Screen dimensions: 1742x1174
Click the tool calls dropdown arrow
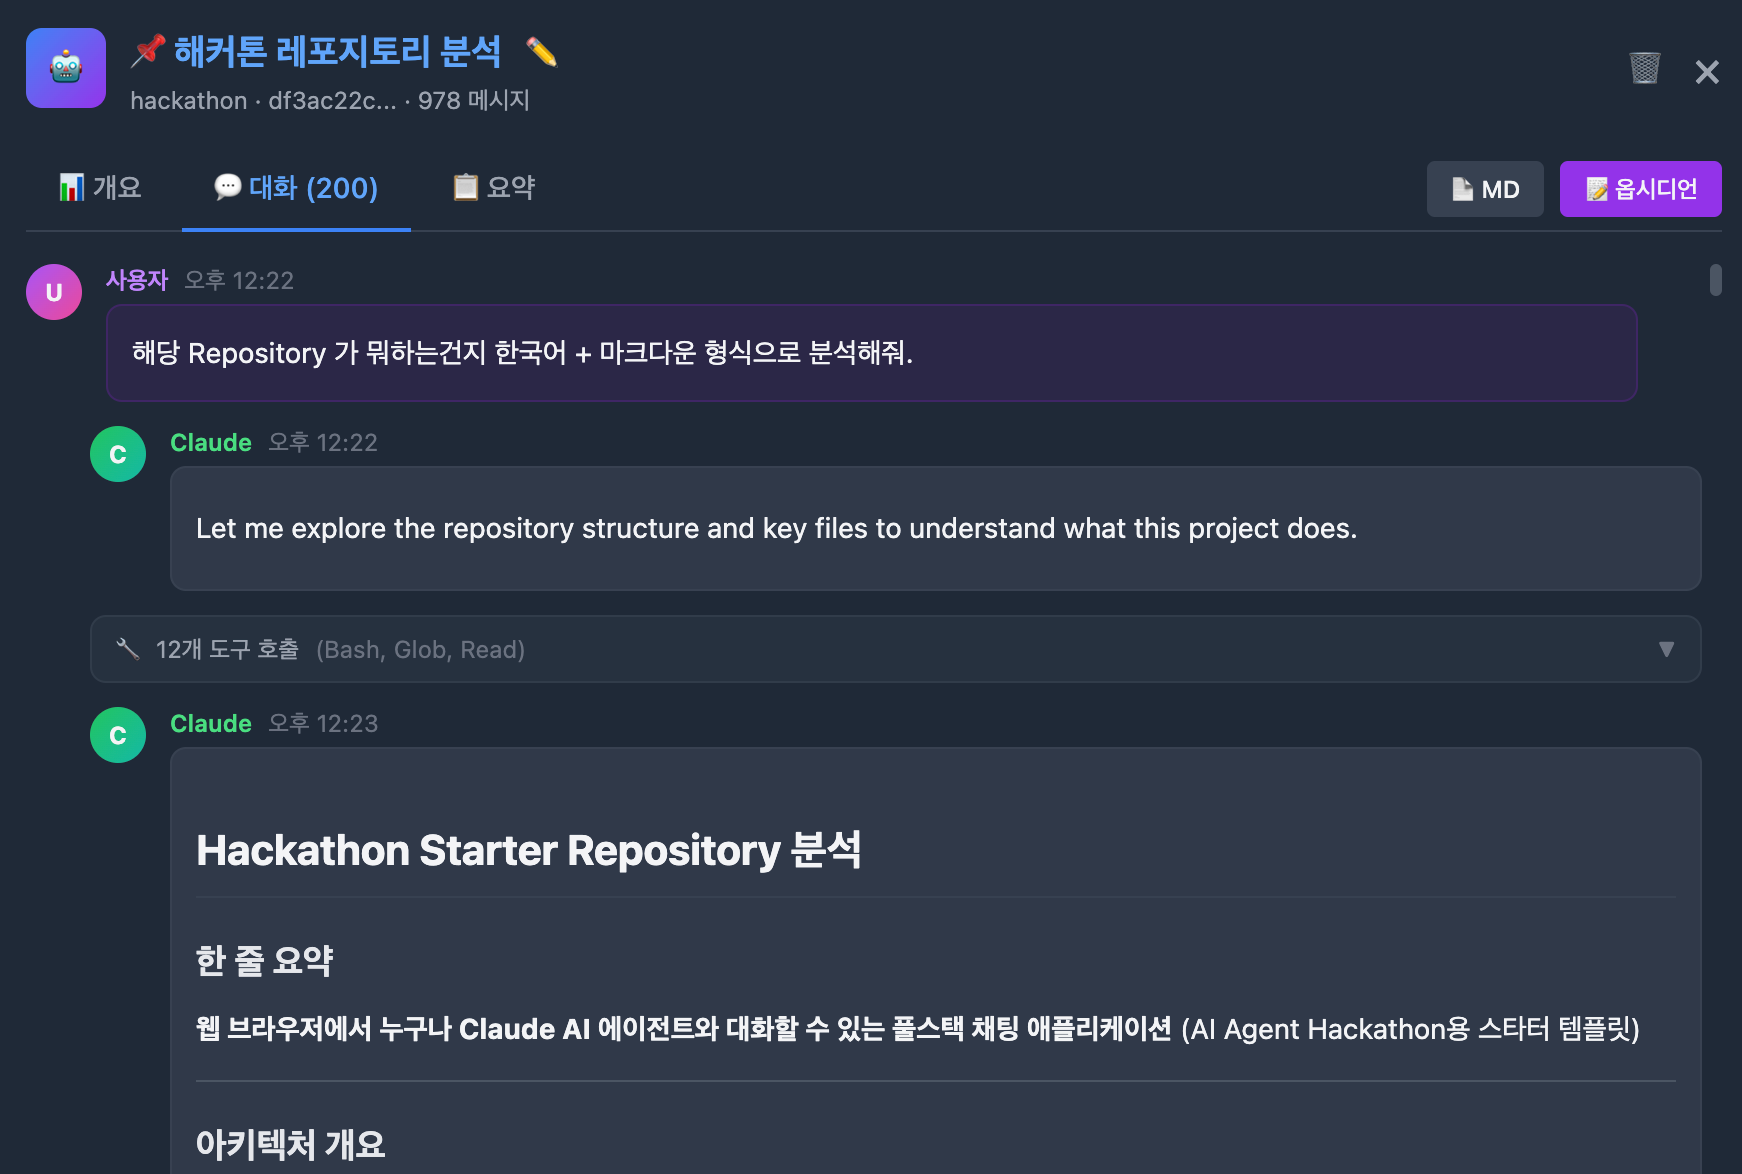tap(1666, 649)
